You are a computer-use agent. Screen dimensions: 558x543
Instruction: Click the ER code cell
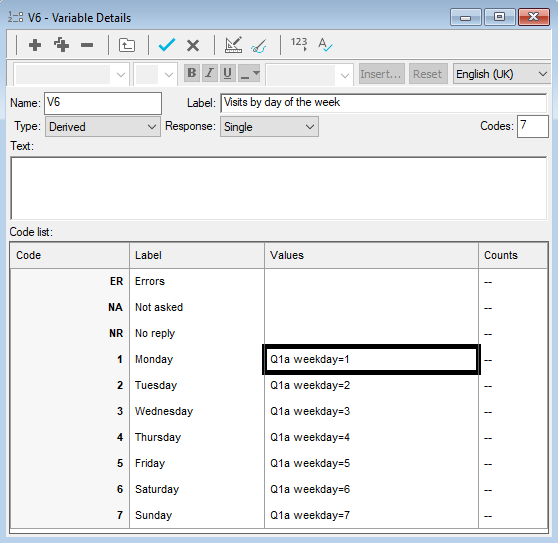click(70, 281)
